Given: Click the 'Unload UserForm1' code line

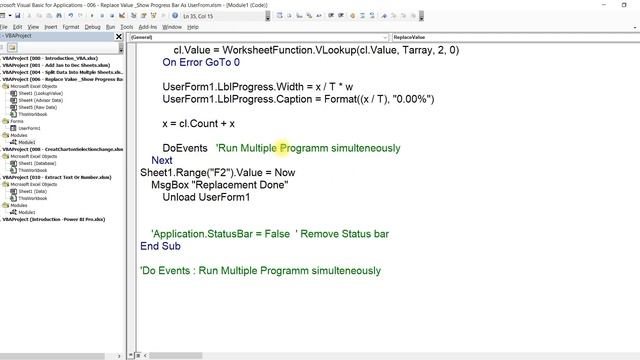Looking at the screenshot, I should (x=206, y=197).
